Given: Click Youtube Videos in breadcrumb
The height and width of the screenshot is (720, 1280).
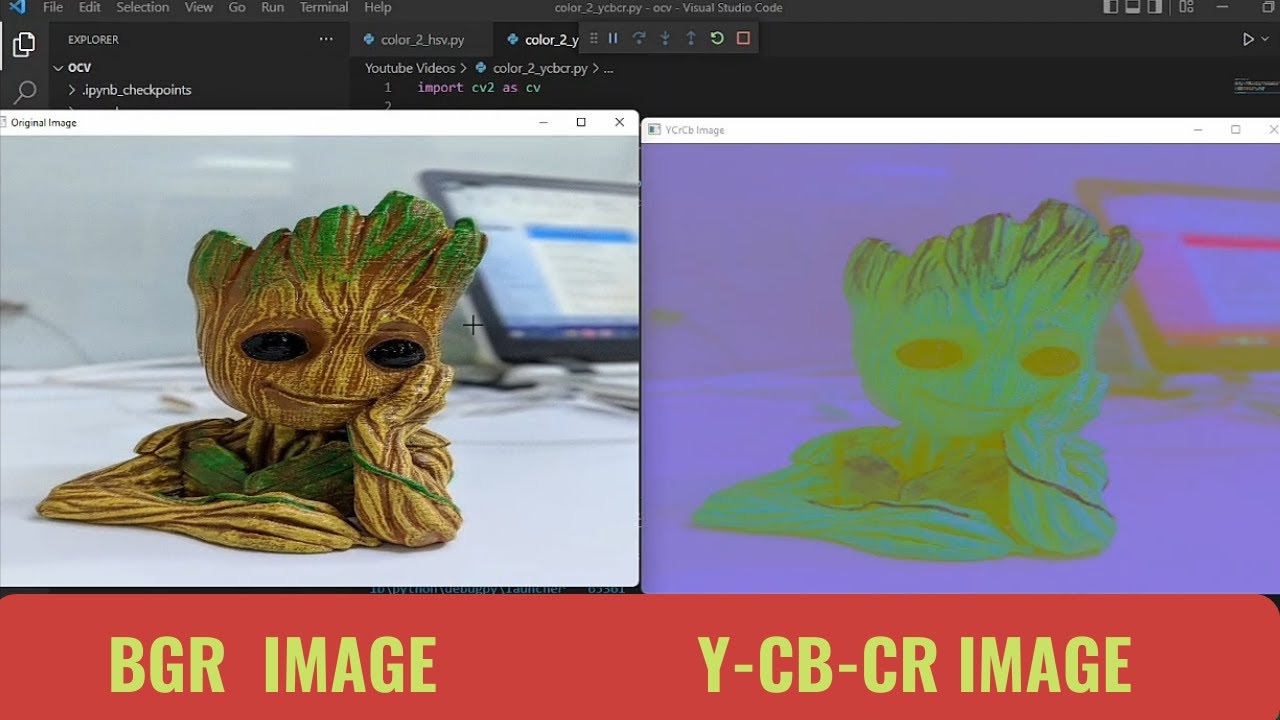Looking at the screenshot, I should 410,68.
